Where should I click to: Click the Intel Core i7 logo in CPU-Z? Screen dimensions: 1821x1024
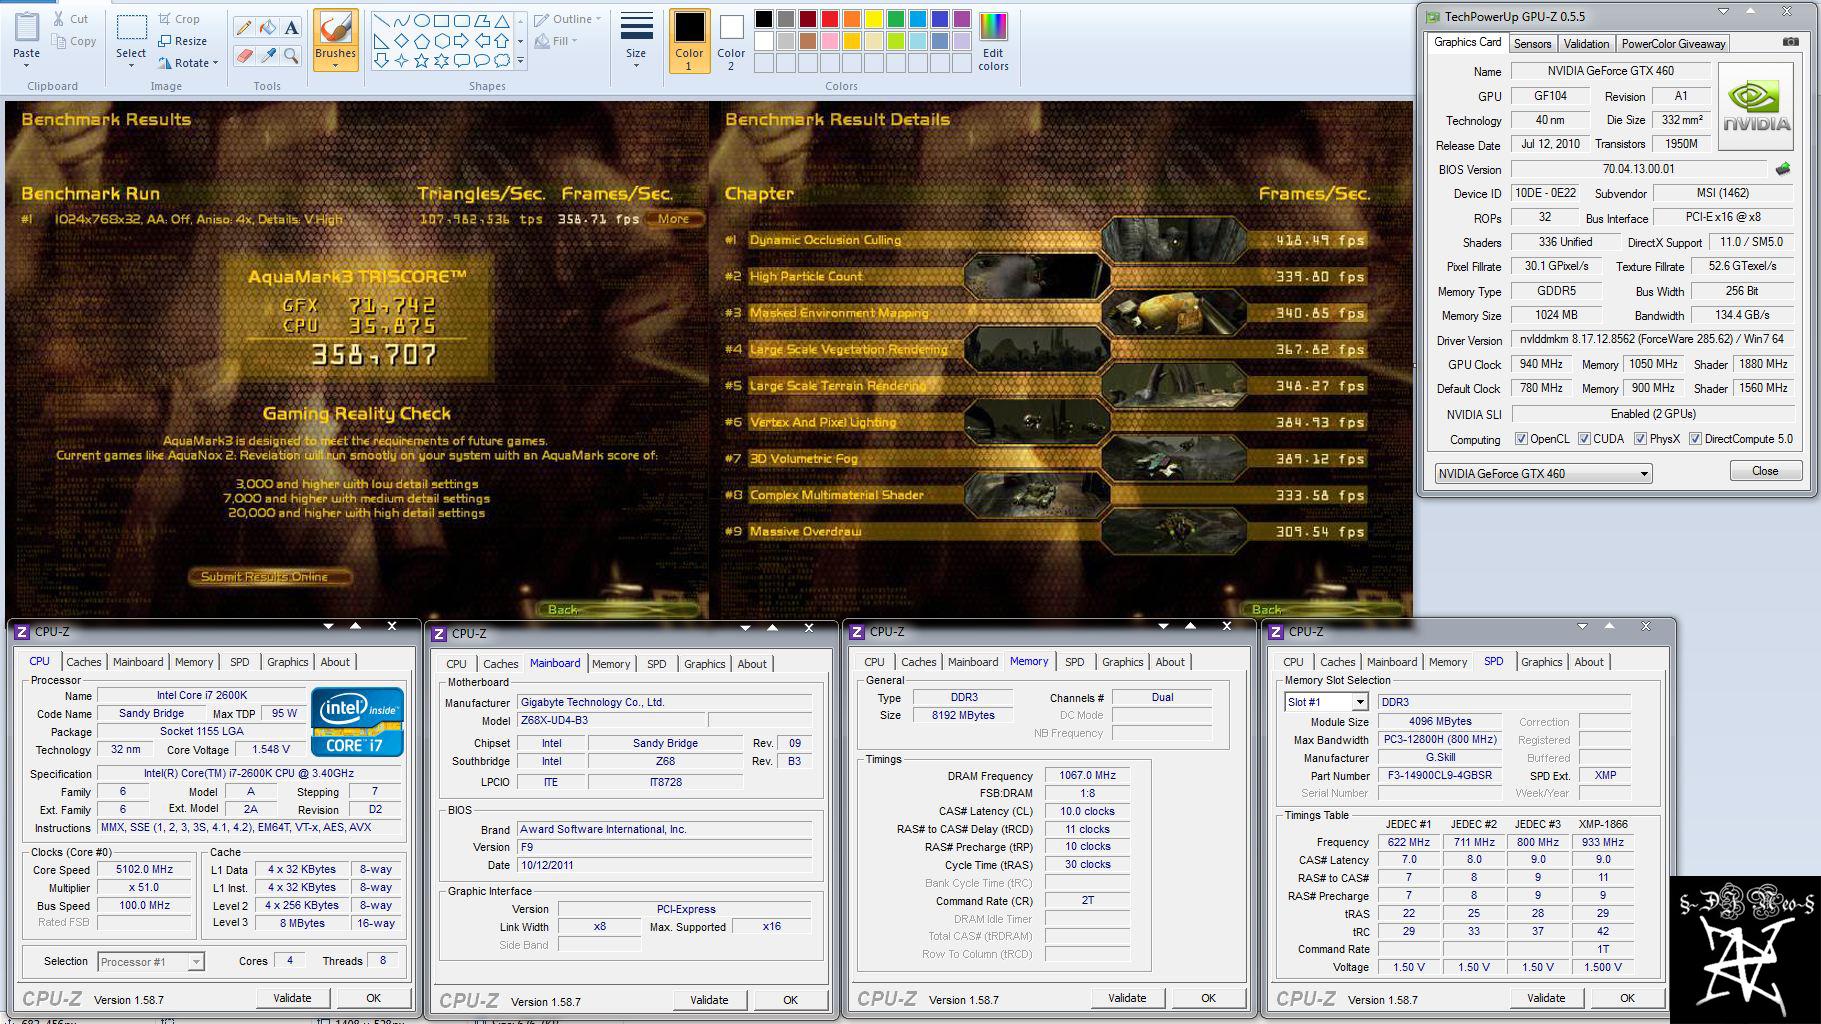click(357, 721)
